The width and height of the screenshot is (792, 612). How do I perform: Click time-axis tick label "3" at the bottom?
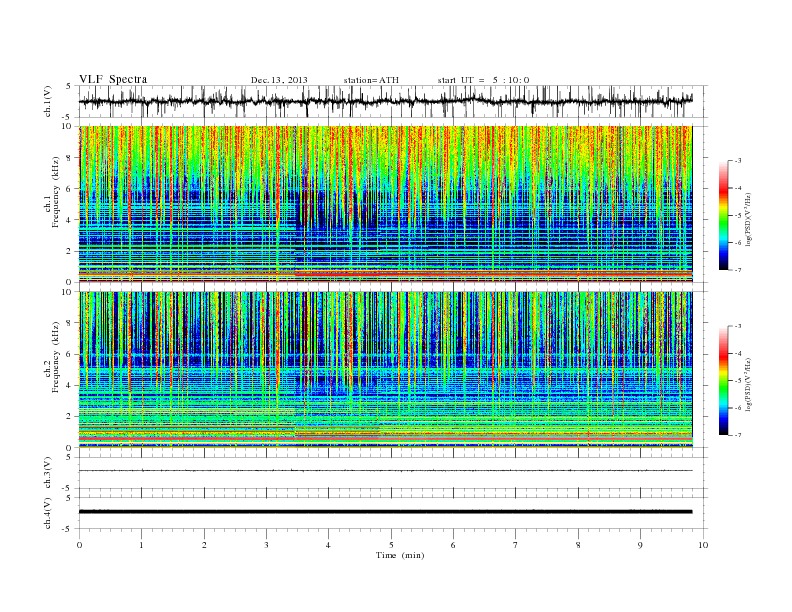tap(266, 545)
